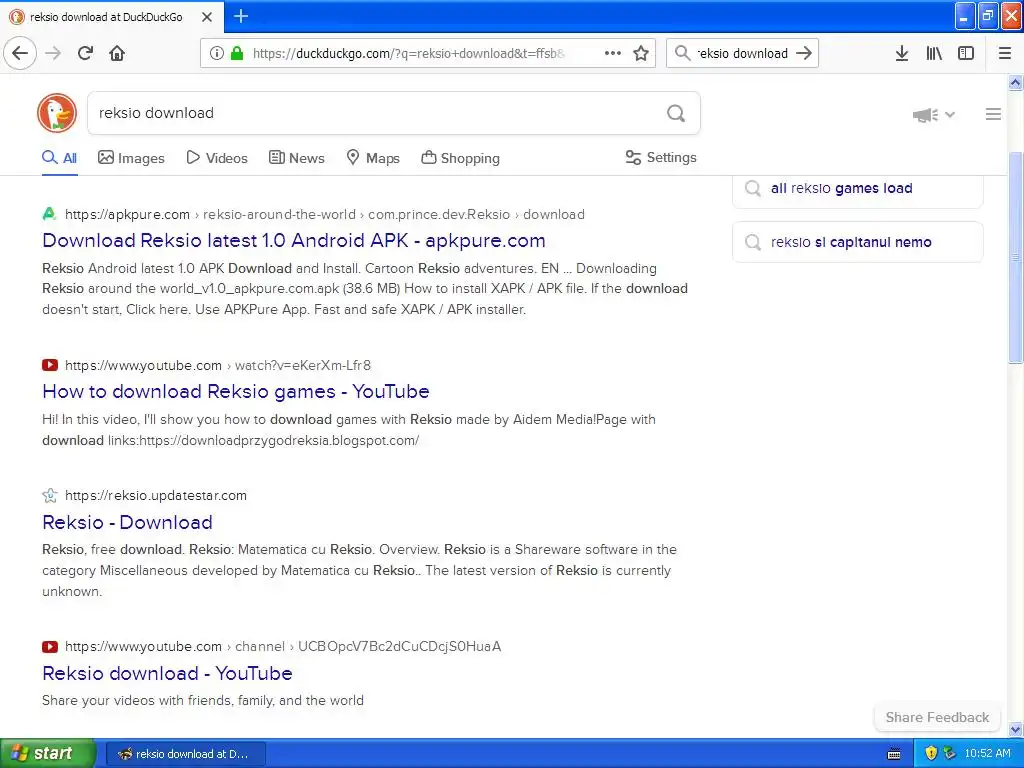Open the Windows start menu
Viewport: 1024px width, 768px height.
[x=47, y=753]
